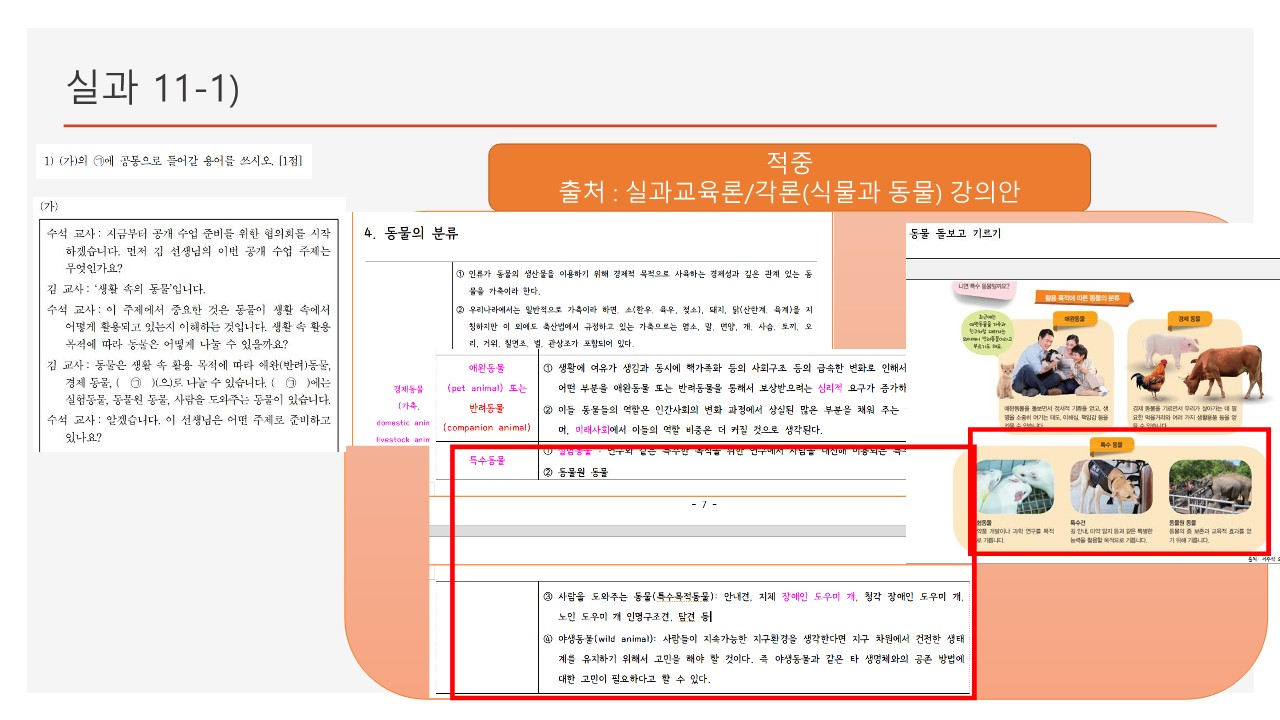The image size is (1280, 720).
Task: Click the text '(companion animal)'
Action: click(x=487, y=428)
